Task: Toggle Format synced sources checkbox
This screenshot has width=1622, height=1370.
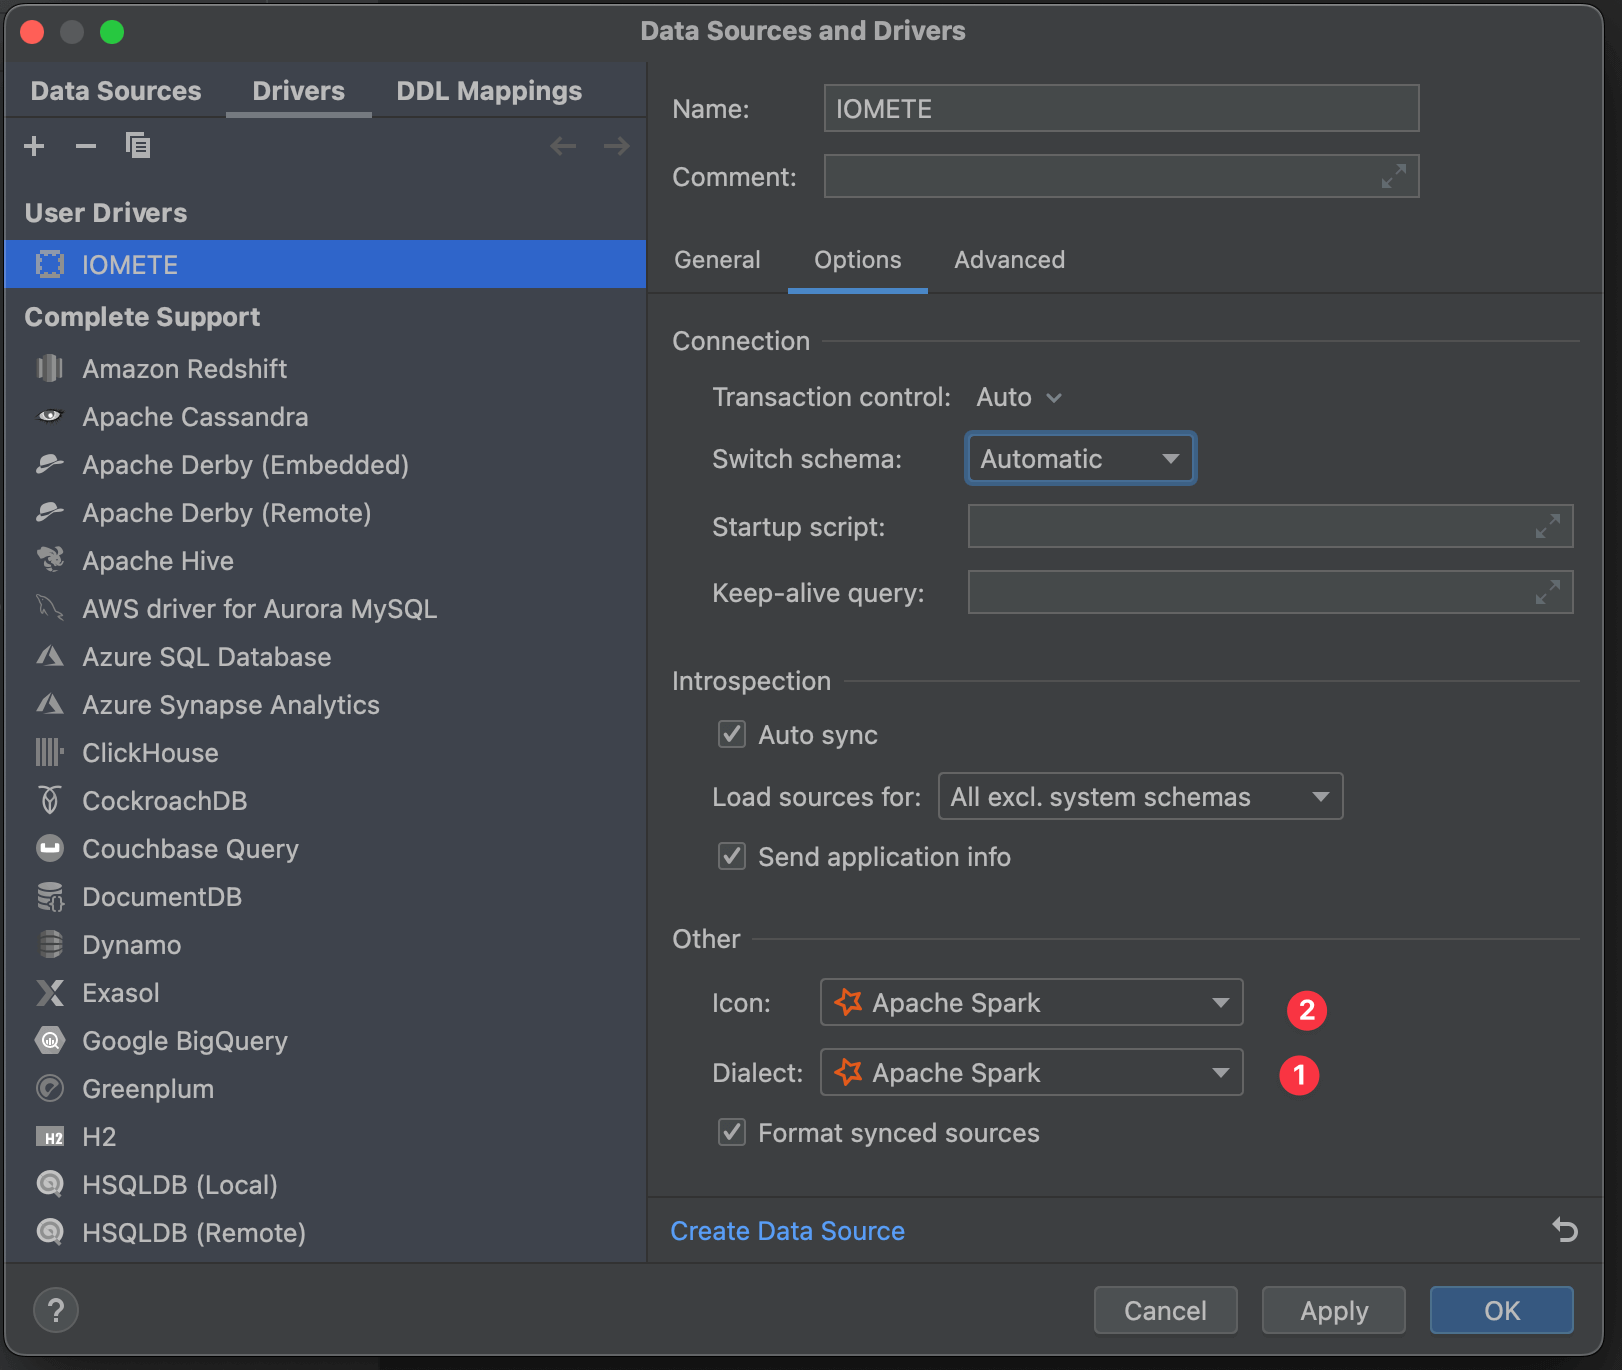Action: click(732, 1132)
